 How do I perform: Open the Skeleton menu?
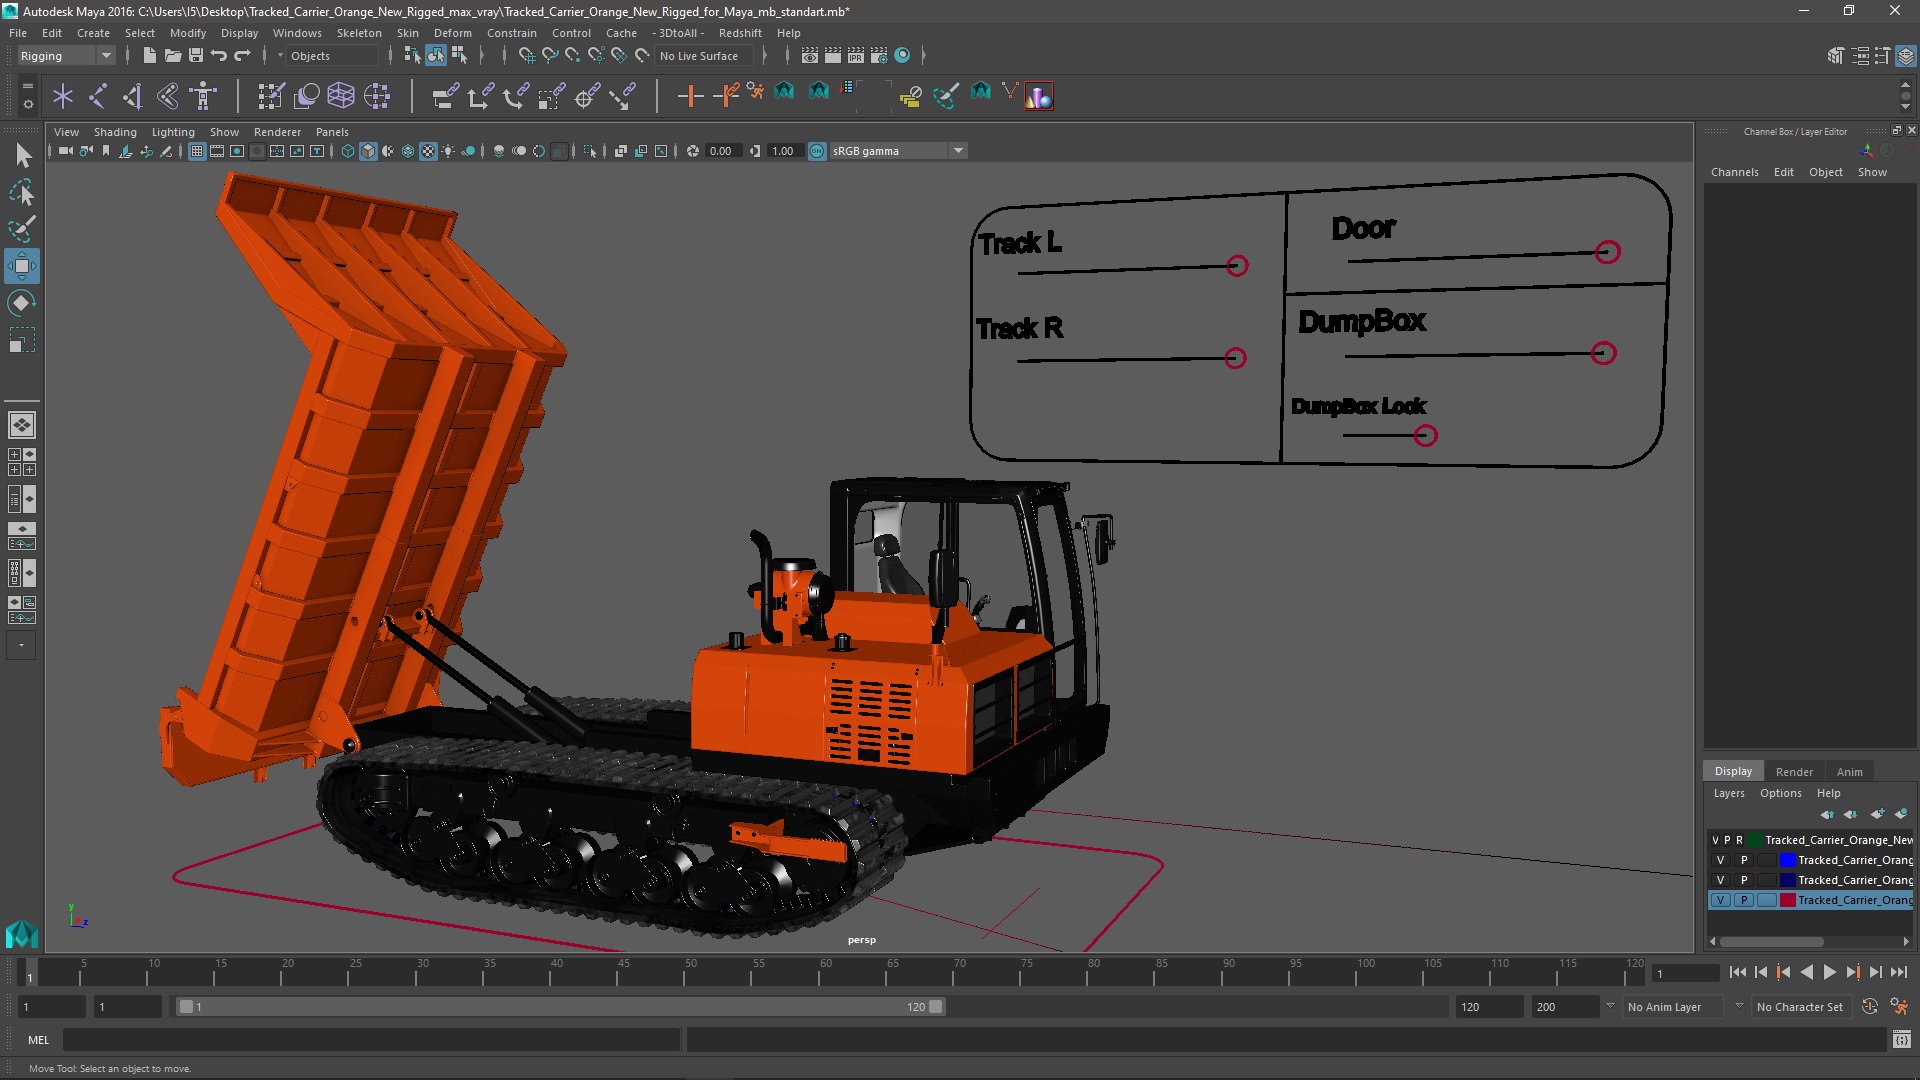pyautogui.click(x=358, y=33)
